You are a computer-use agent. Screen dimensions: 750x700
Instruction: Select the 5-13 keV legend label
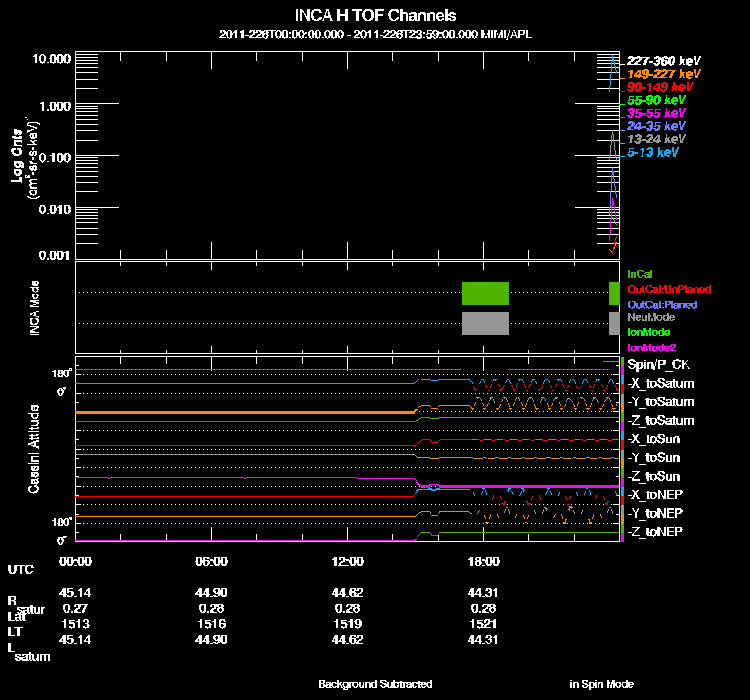pos(653,152)
